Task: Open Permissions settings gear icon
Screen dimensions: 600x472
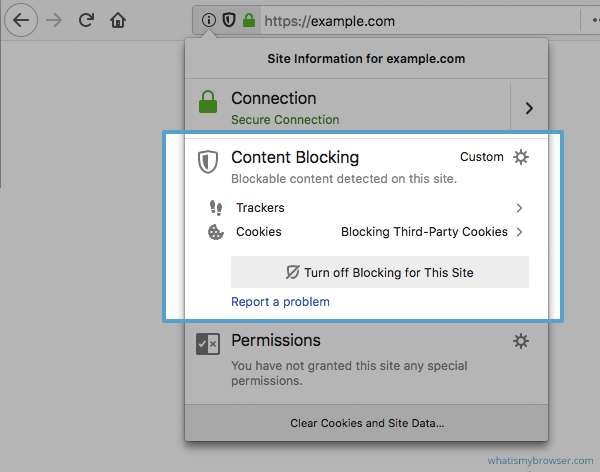Action: pos(520,341)
